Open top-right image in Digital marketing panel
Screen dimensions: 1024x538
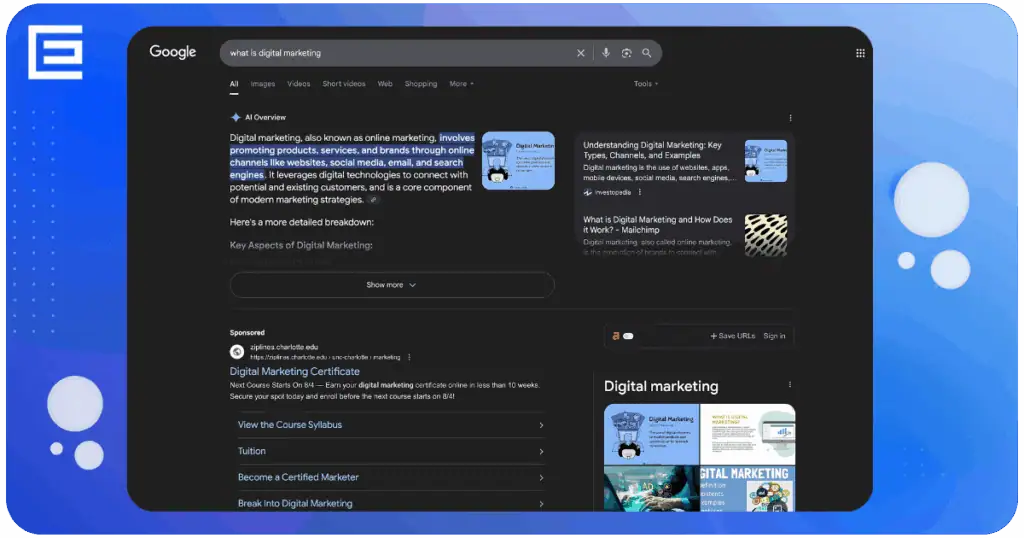(x=748, y=434)
